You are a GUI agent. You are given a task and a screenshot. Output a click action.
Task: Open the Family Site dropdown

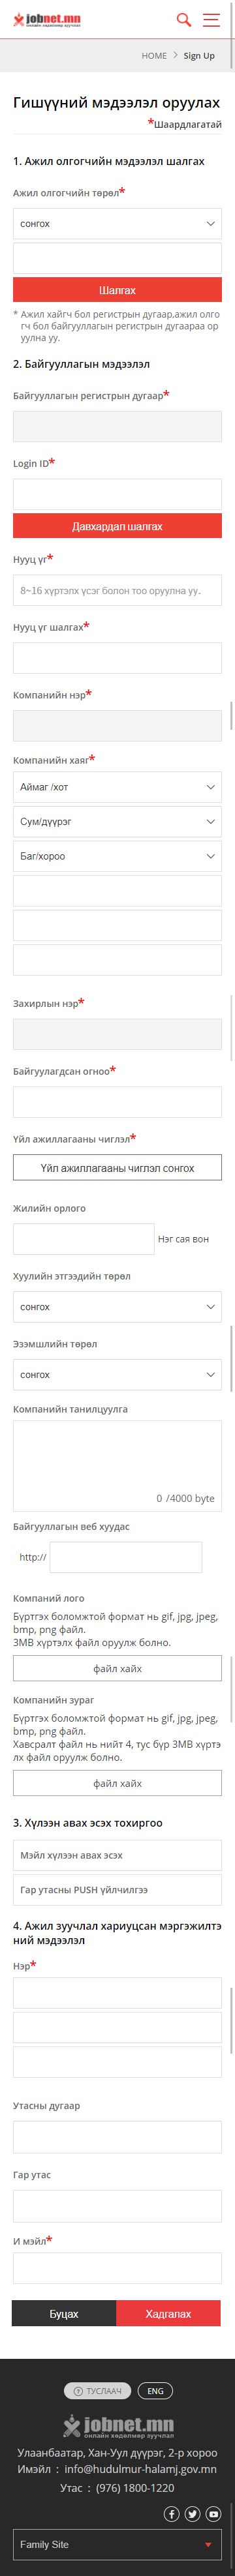(x=117, y=2544)
